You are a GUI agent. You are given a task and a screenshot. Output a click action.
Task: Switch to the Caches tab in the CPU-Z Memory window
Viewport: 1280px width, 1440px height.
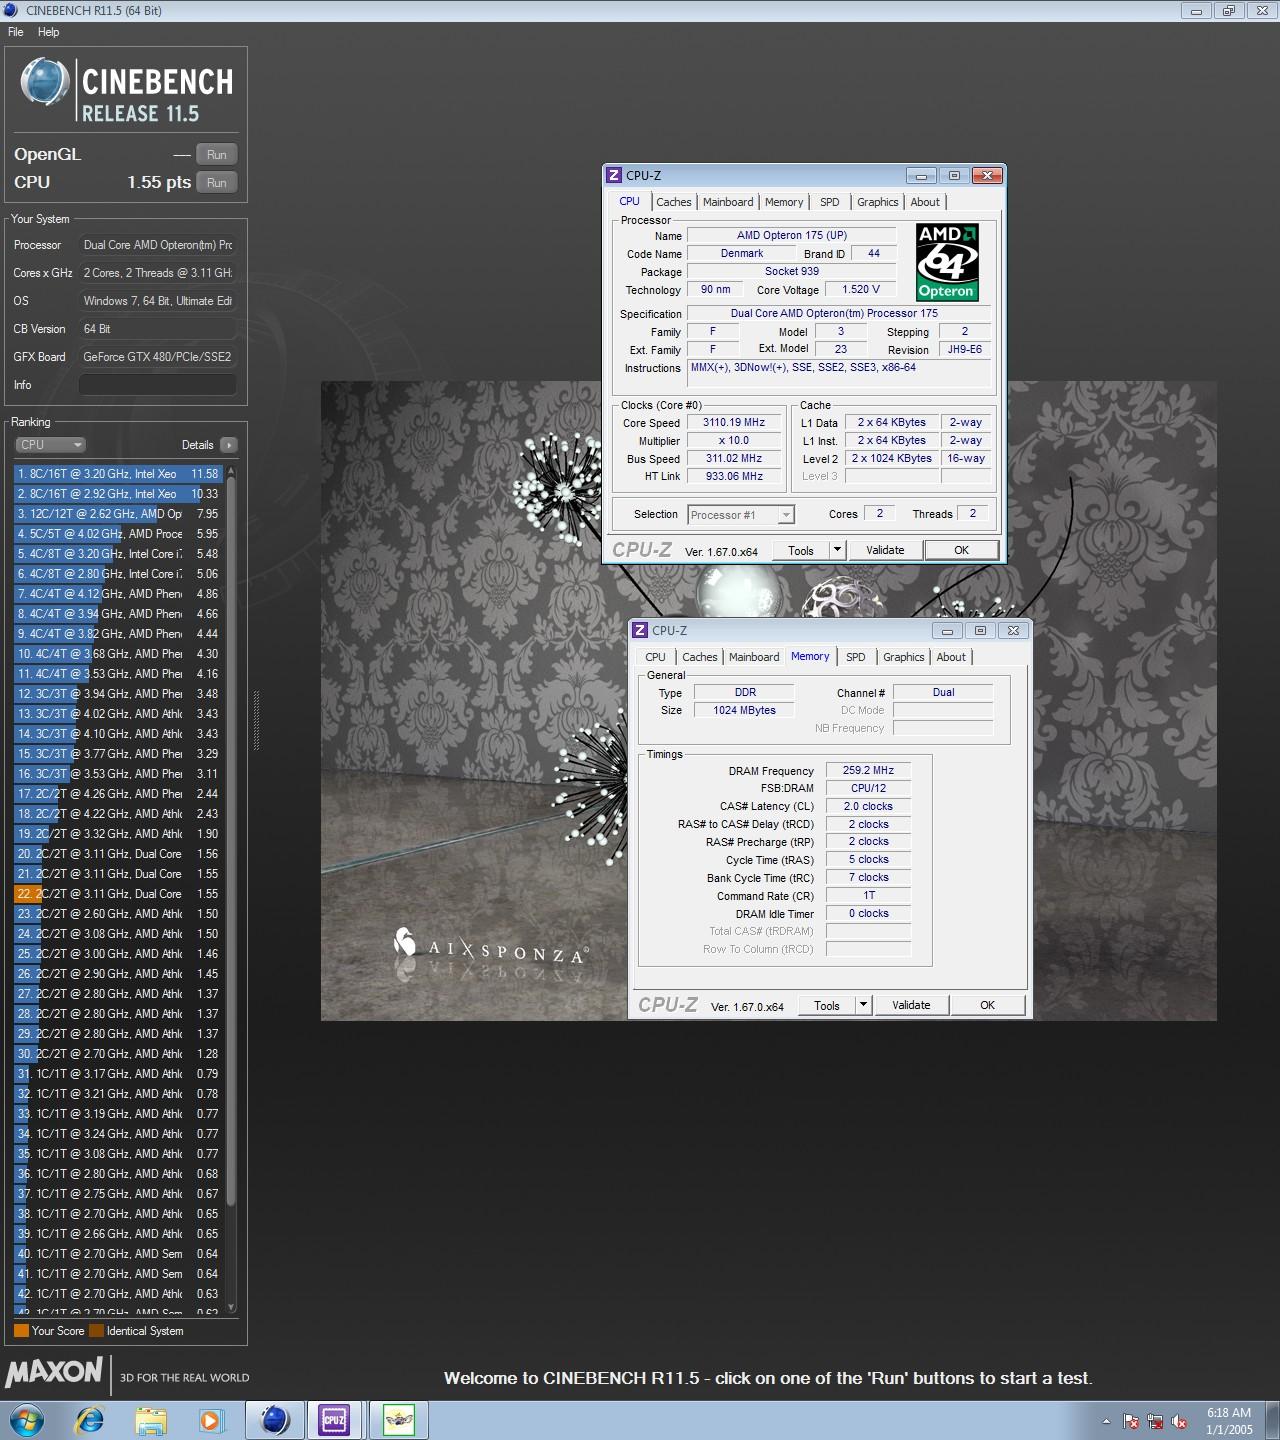(700, 657)
